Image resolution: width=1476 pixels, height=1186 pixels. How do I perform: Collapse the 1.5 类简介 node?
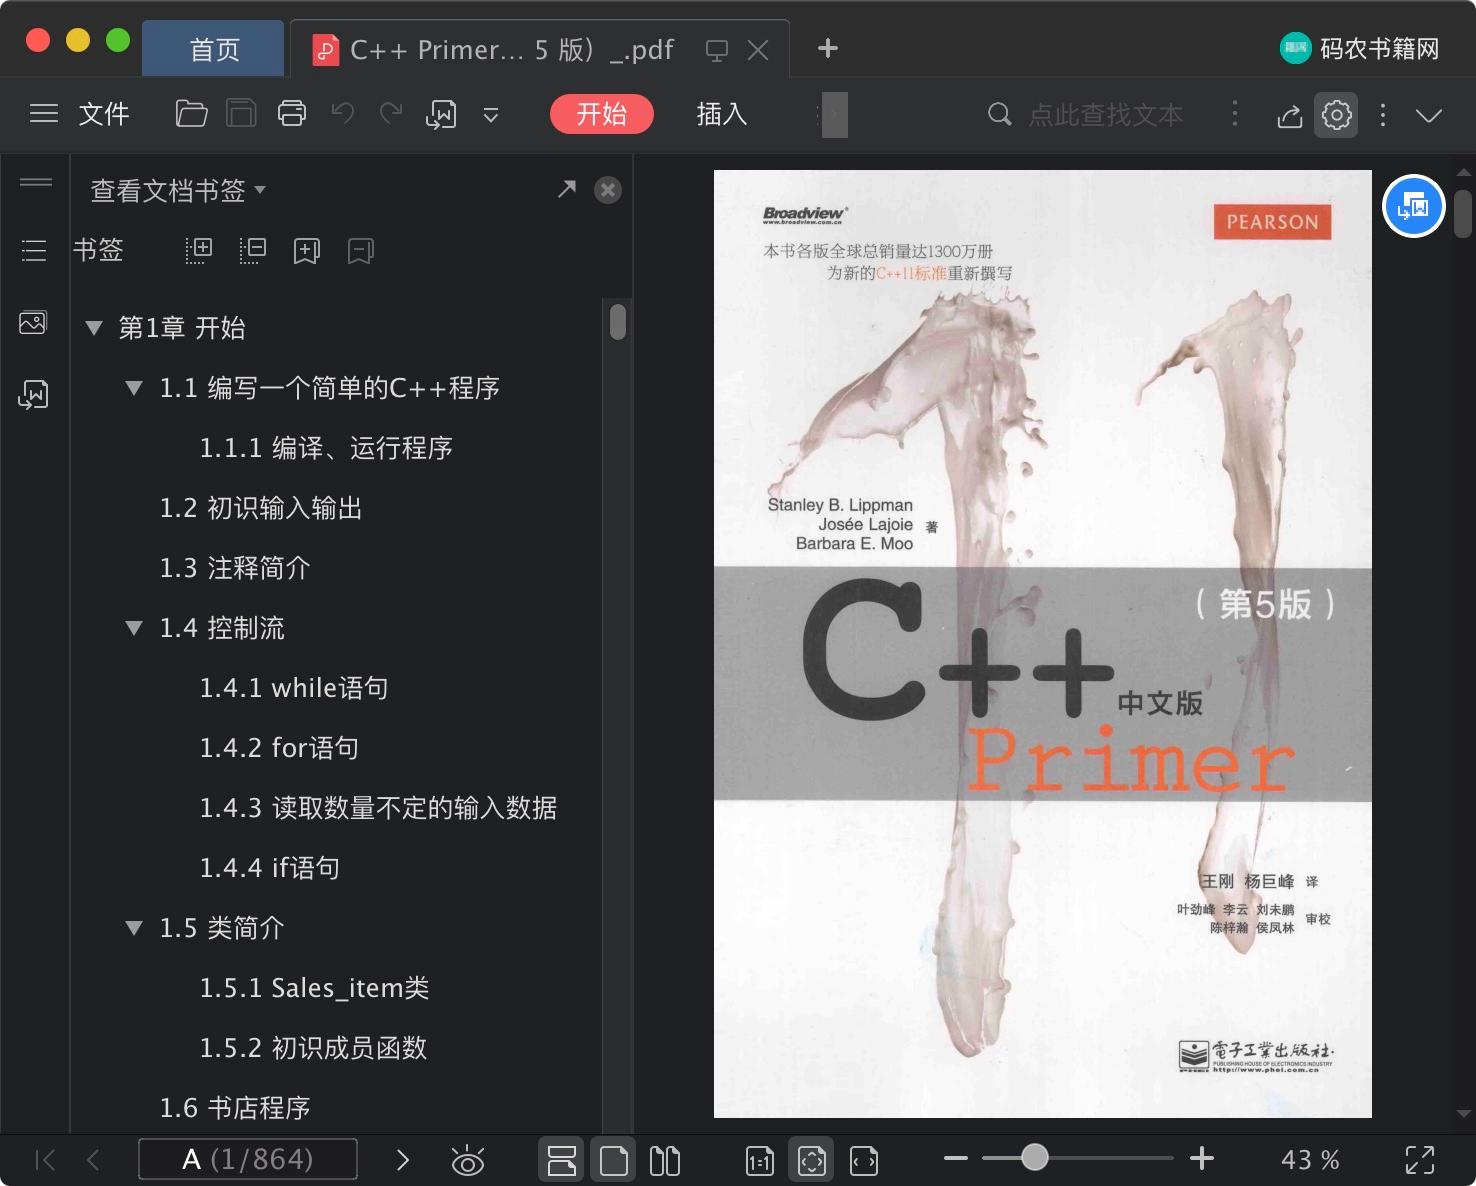coord(134,928)
